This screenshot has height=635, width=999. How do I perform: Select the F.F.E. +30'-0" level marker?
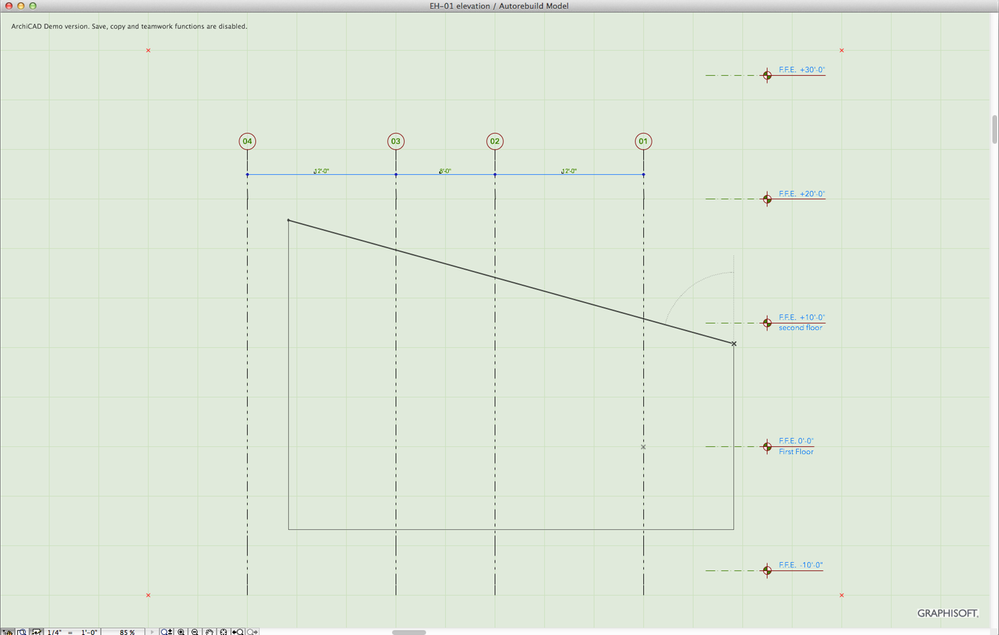click(767, 75)
